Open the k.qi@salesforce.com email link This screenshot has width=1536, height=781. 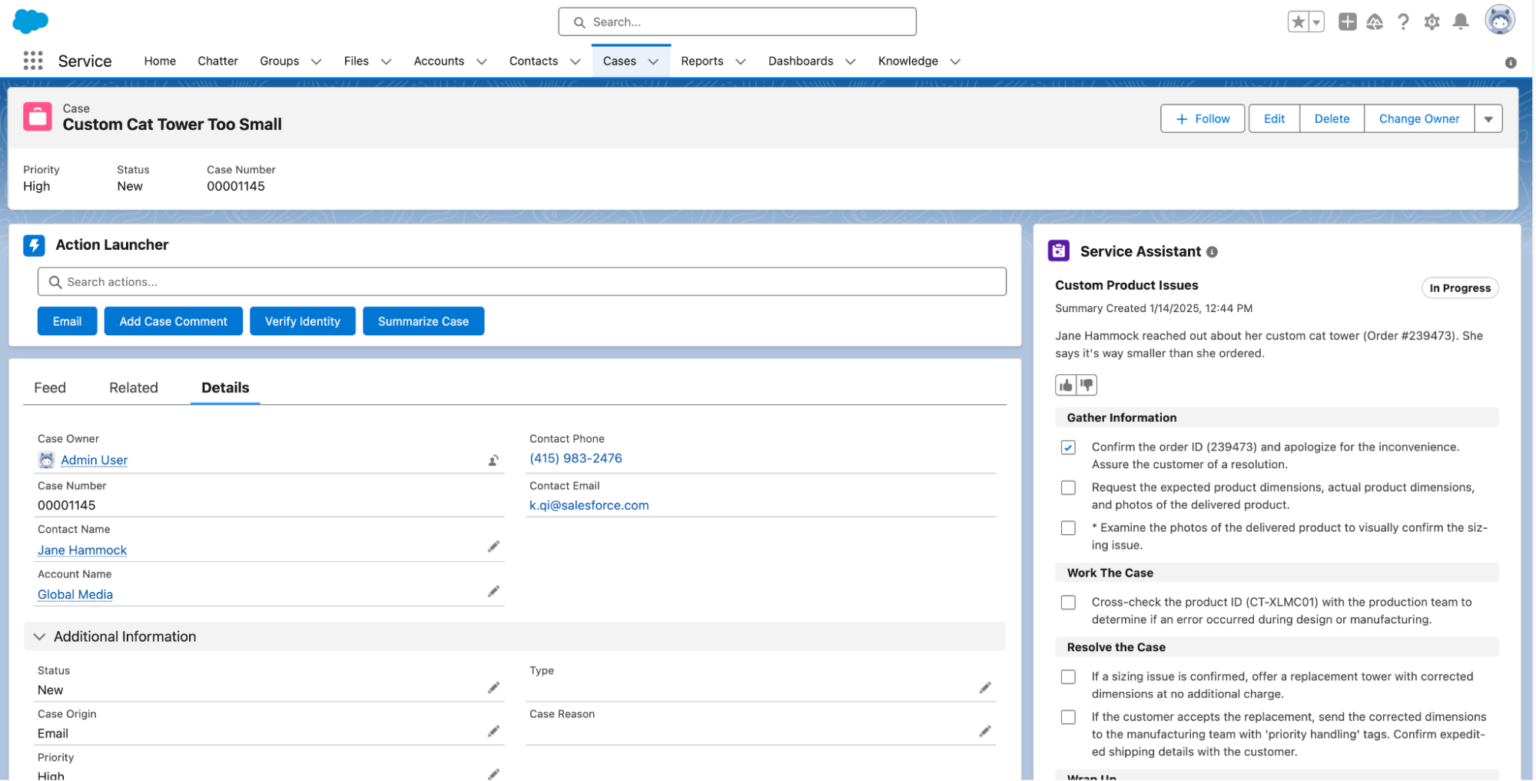coord(589,505)
